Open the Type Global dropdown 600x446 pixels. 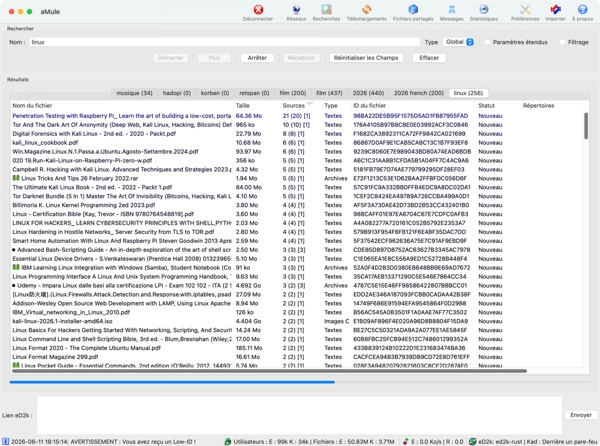[x=458, y=42]
